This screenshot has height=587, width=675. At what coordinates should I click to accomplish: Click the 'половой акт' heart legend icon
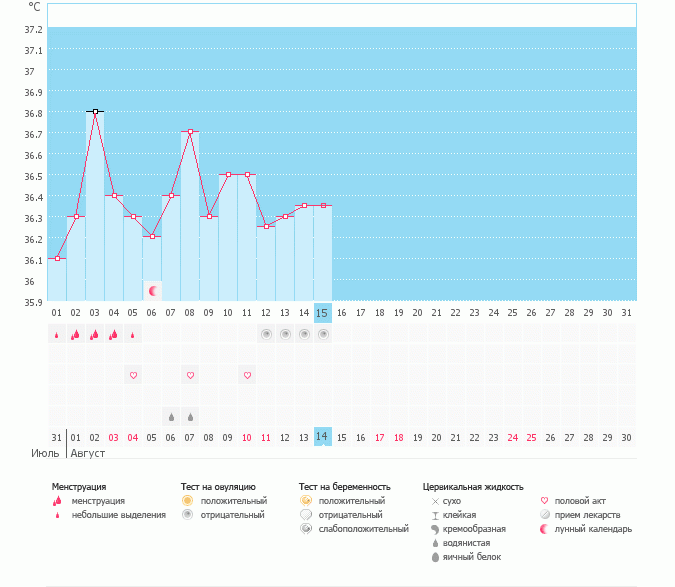[x=545, y=500]
